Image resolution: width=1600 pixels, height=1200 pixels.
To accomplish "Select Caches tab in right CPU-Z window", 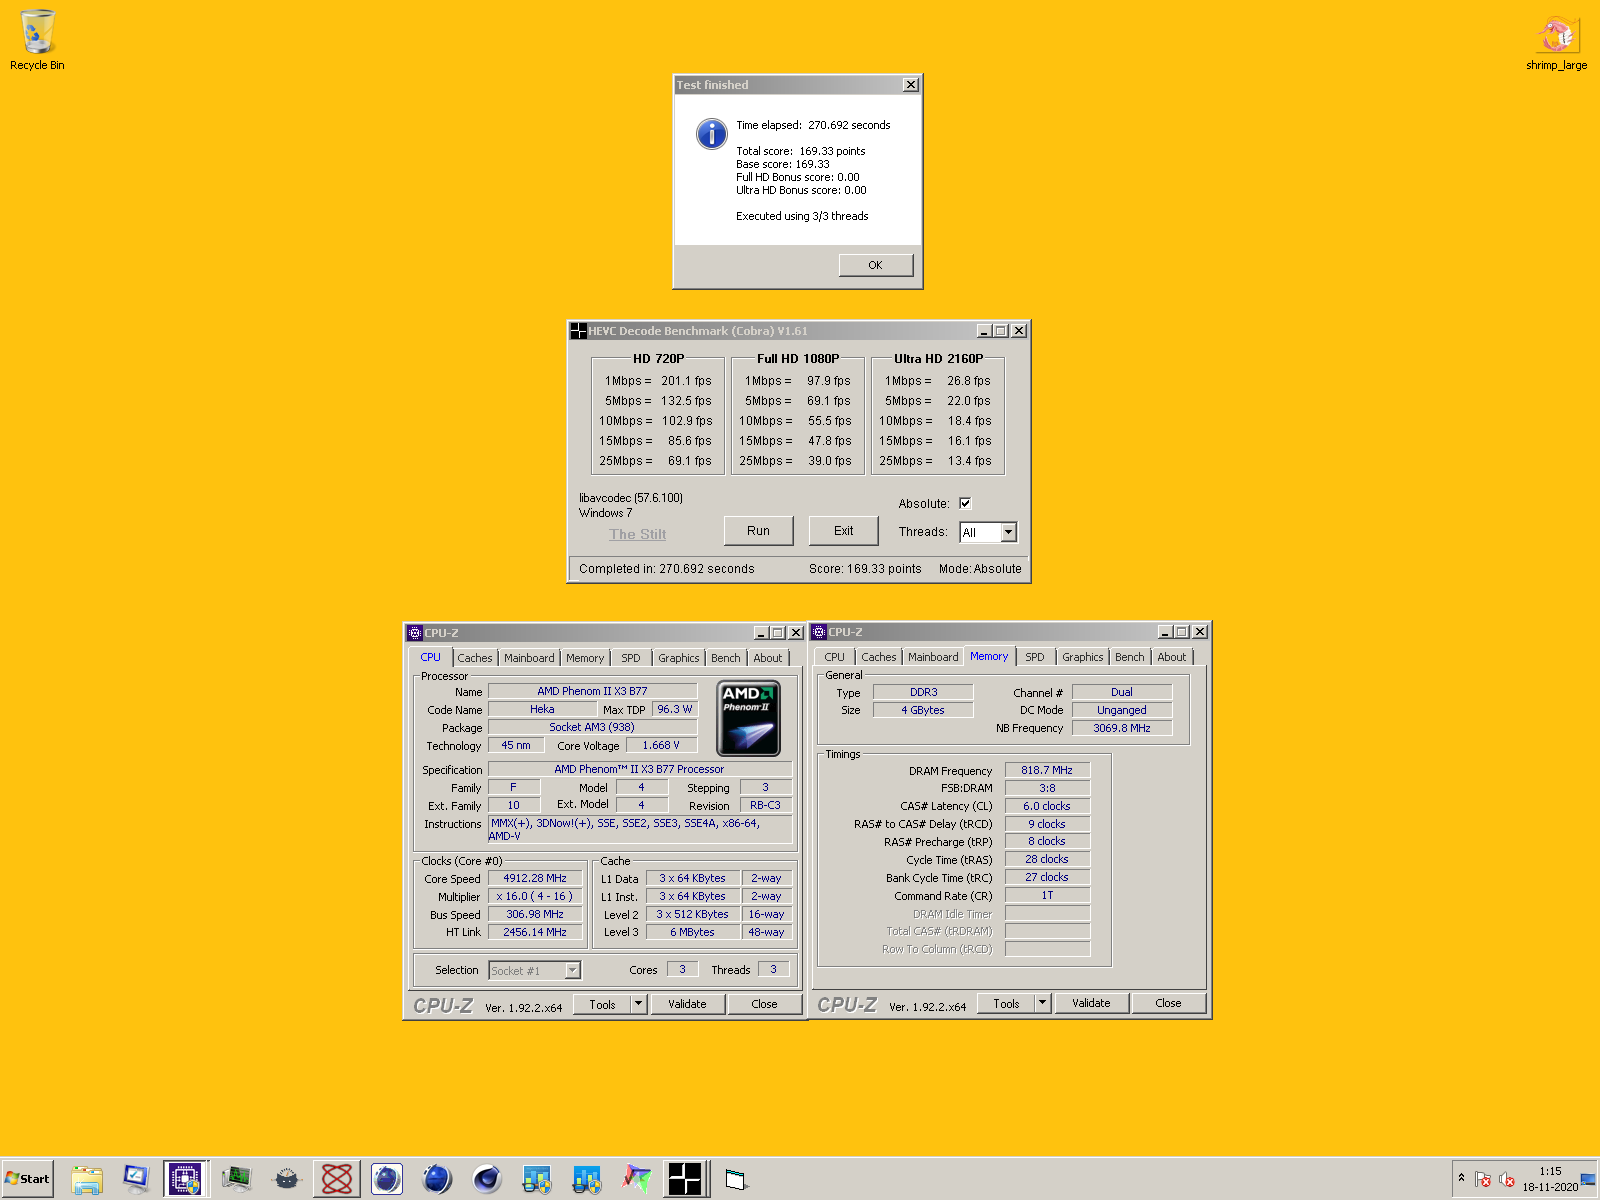I will [x=879, y=657].
